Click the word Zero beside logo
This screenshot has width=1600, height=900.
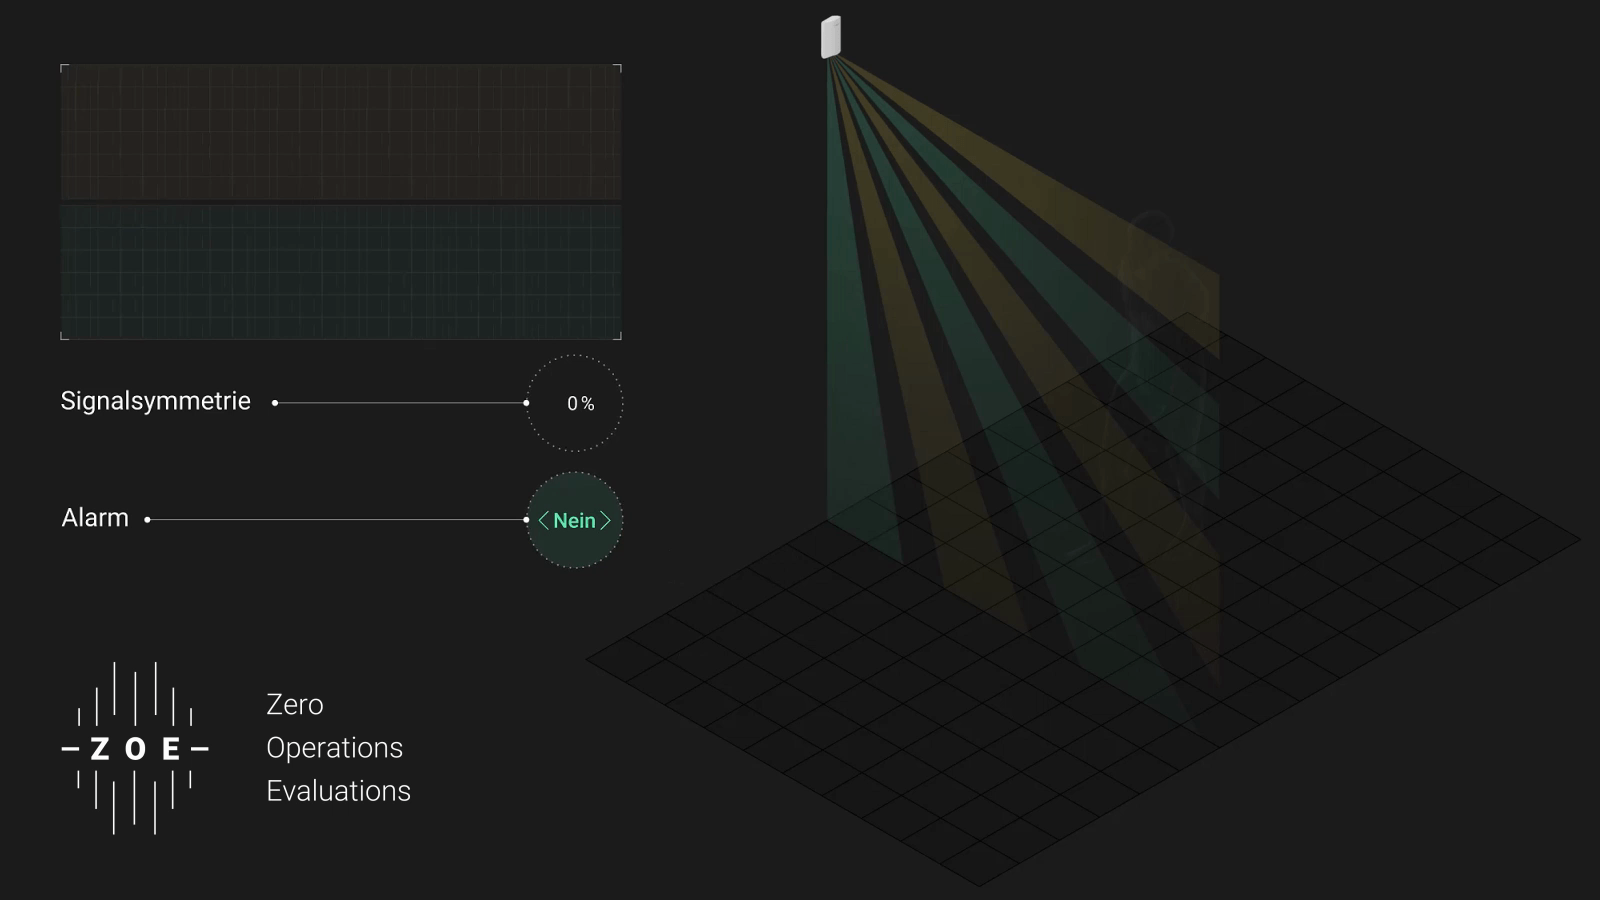[x=294, y=705]
